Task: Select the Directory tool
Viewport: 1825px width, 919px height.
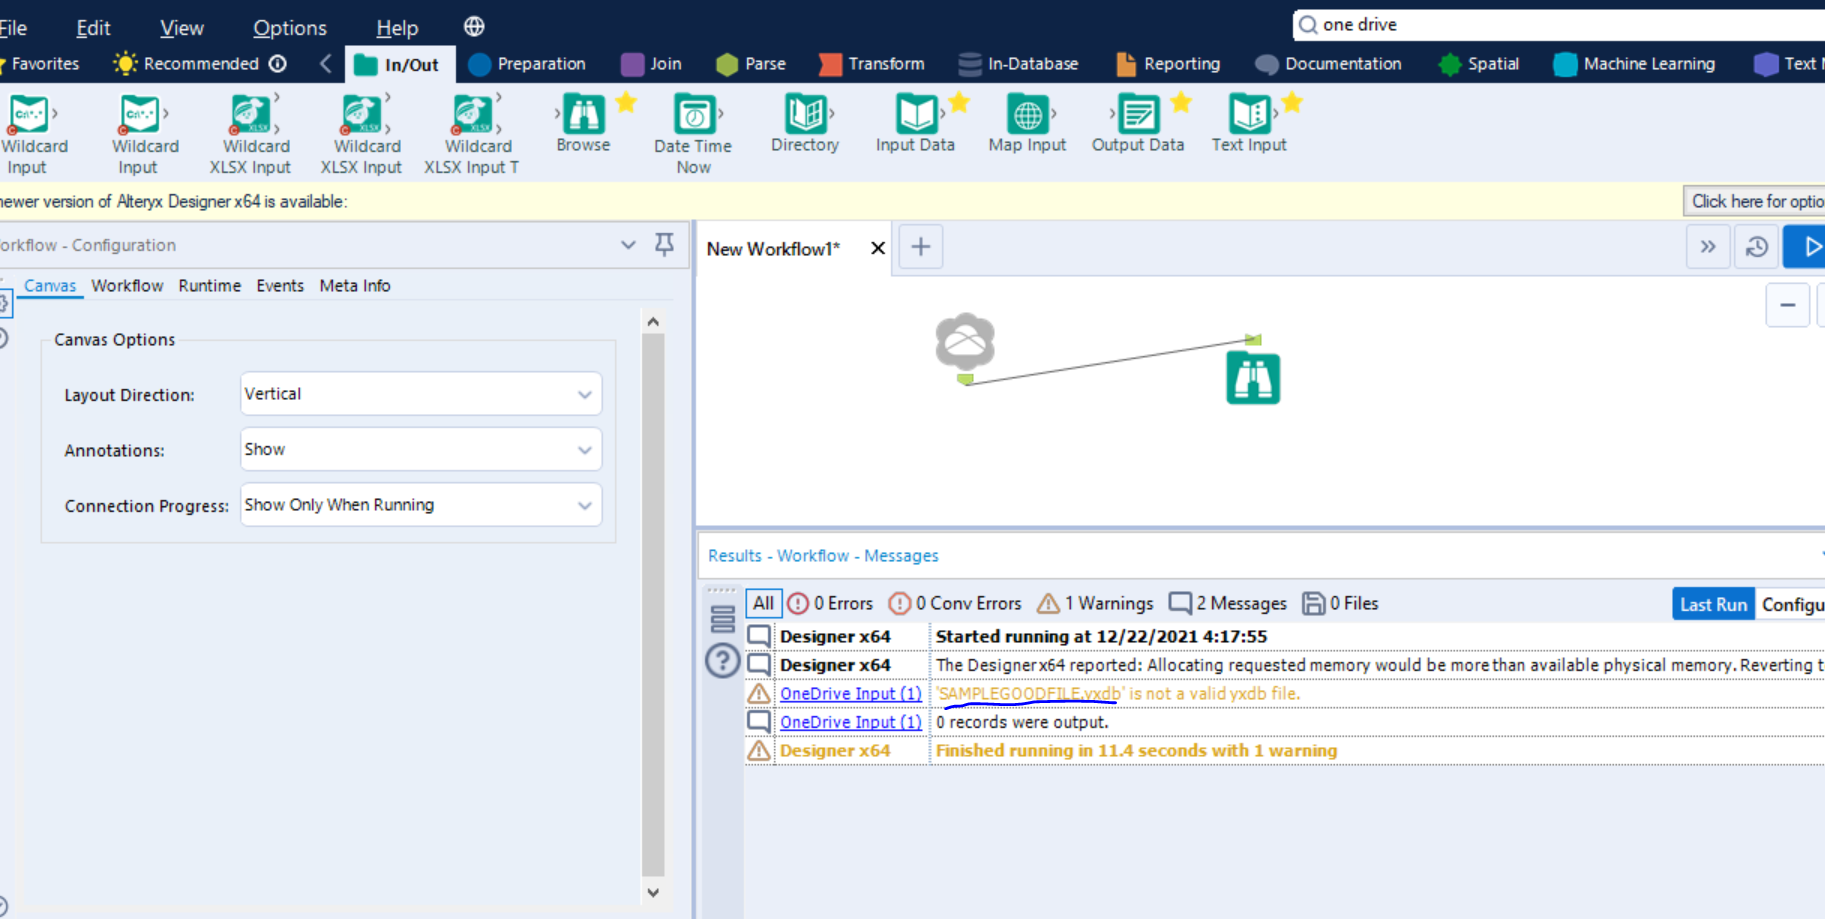Action: click(x=805, y=123)
